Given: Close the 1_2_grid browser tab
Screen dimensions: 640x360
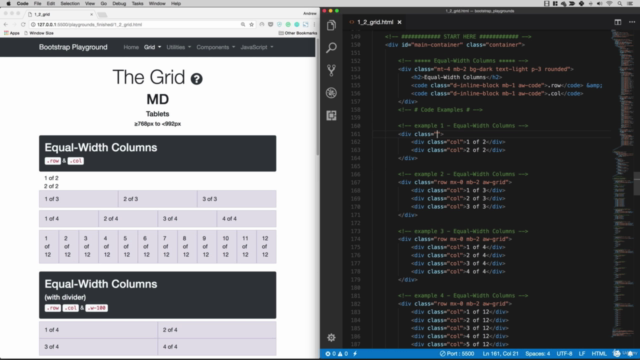Looking at the screenshot, I should [x=91, y=14].
